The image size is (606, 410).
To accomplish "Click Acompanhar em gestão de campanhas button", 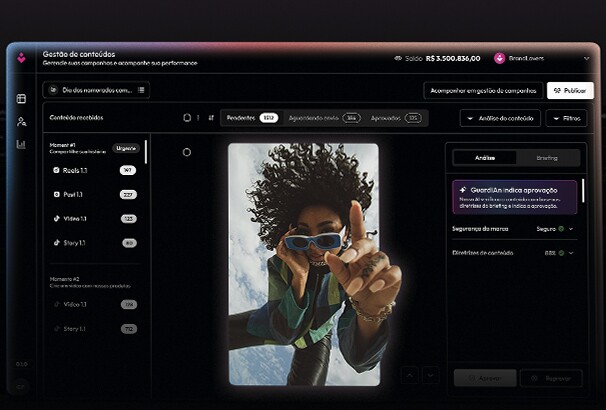I will point(483,90).
